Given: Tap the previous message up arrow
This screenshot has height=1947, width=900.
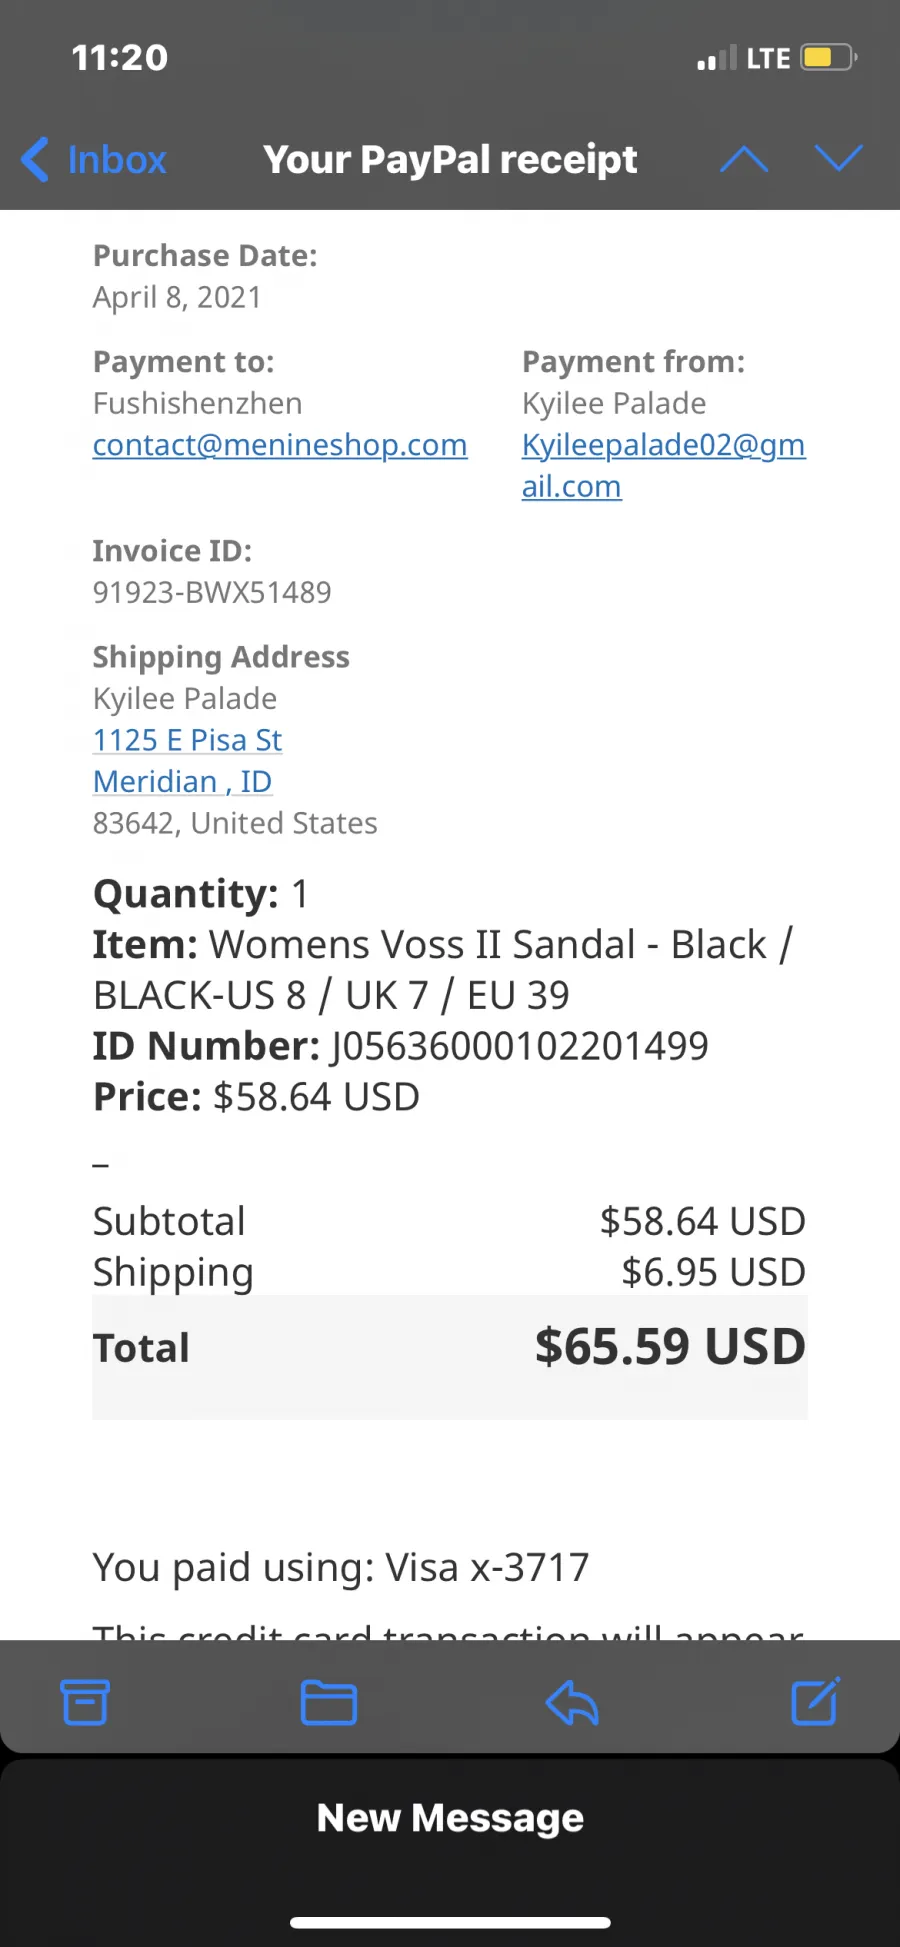Looking at the screenshot, I should (744, 159).
